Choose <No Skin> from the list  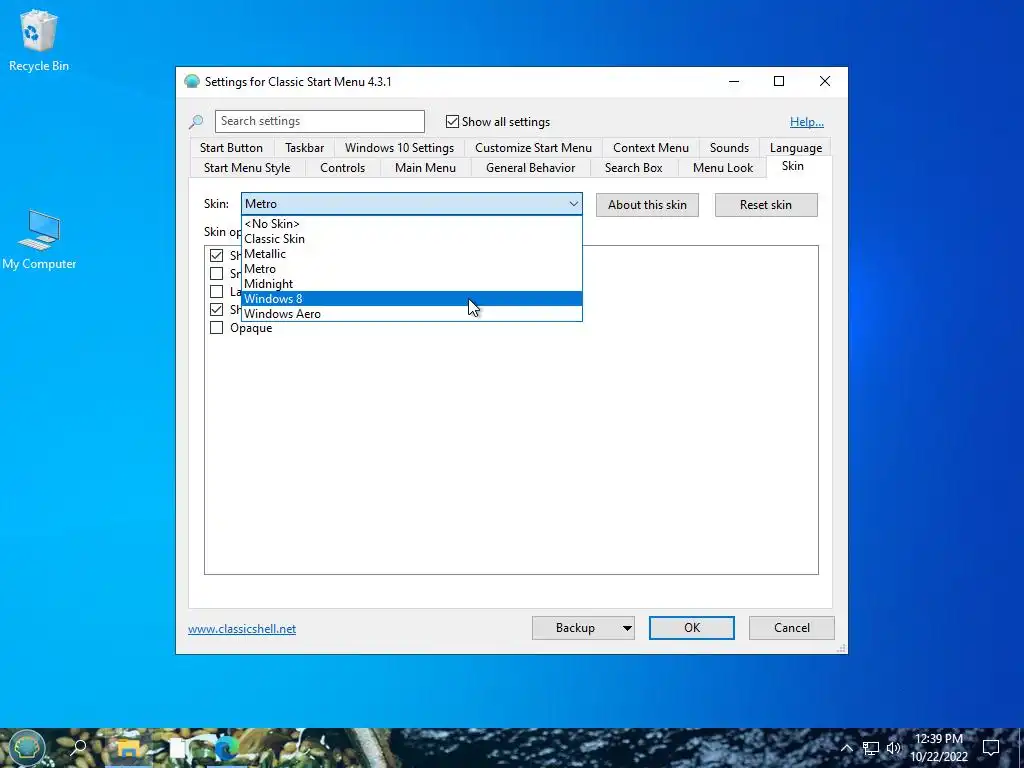(x=411, y=224)
